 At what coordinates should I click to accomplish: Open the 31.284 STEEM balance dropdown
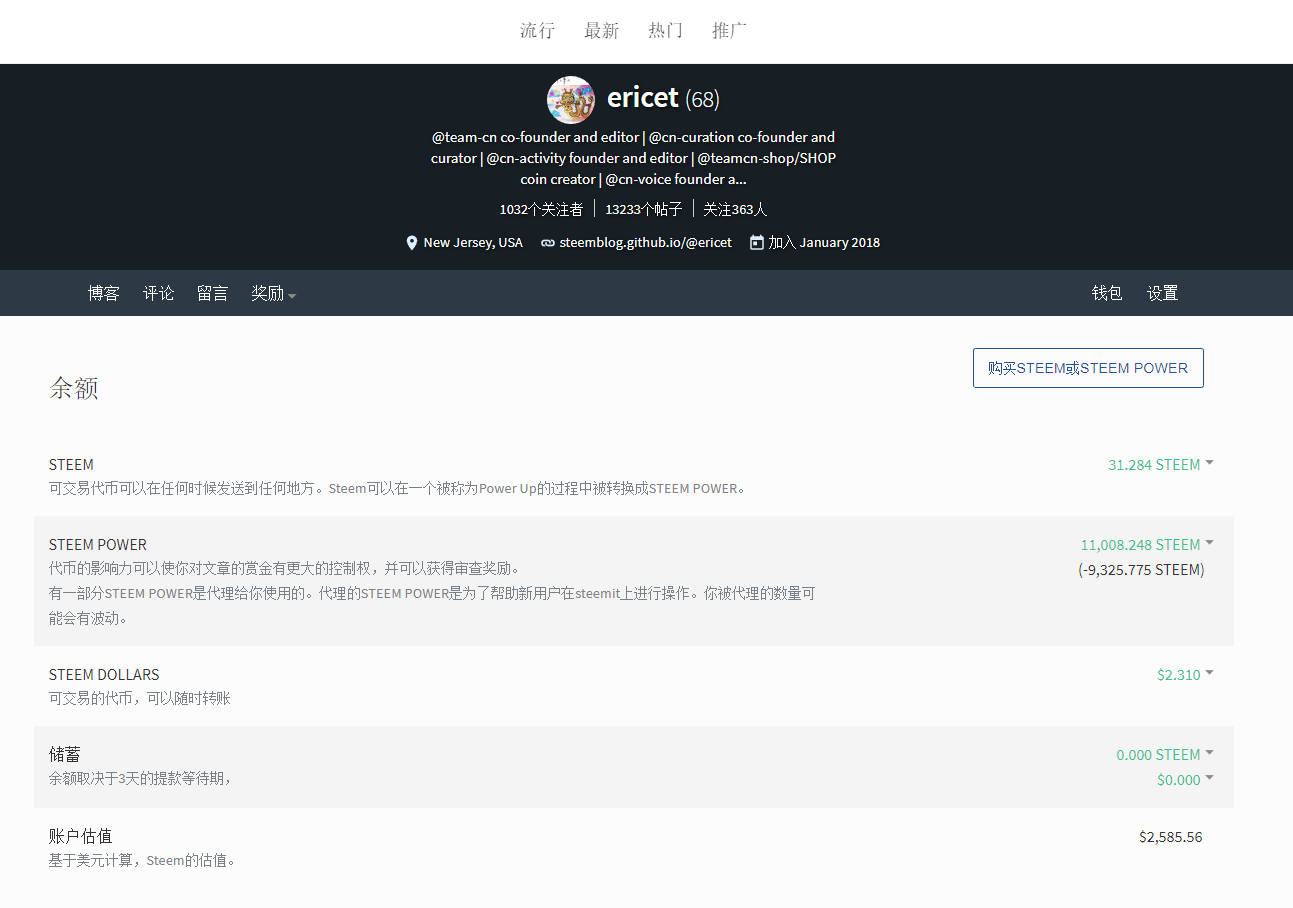1161,465
